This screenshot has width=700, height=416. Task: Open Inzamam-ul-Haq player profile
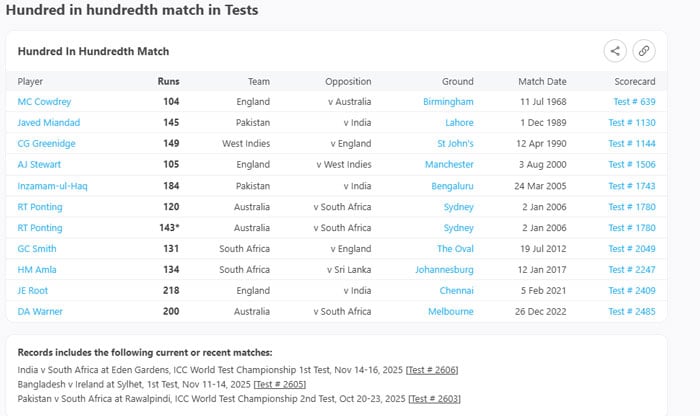54,186
